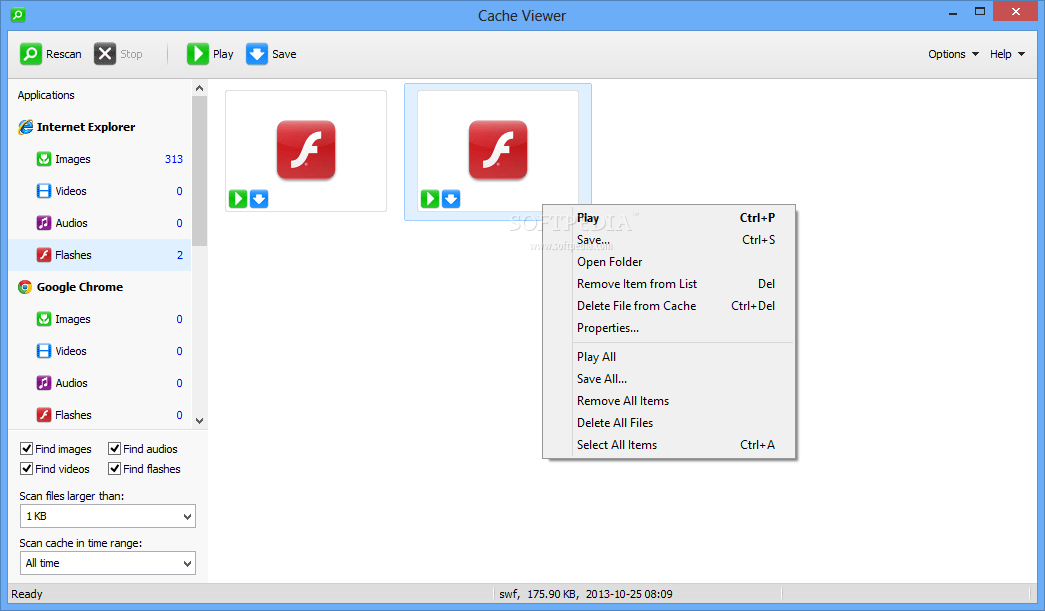Open the Scan cache time range dropdown
1045x611 pixels.
point(107,563)
